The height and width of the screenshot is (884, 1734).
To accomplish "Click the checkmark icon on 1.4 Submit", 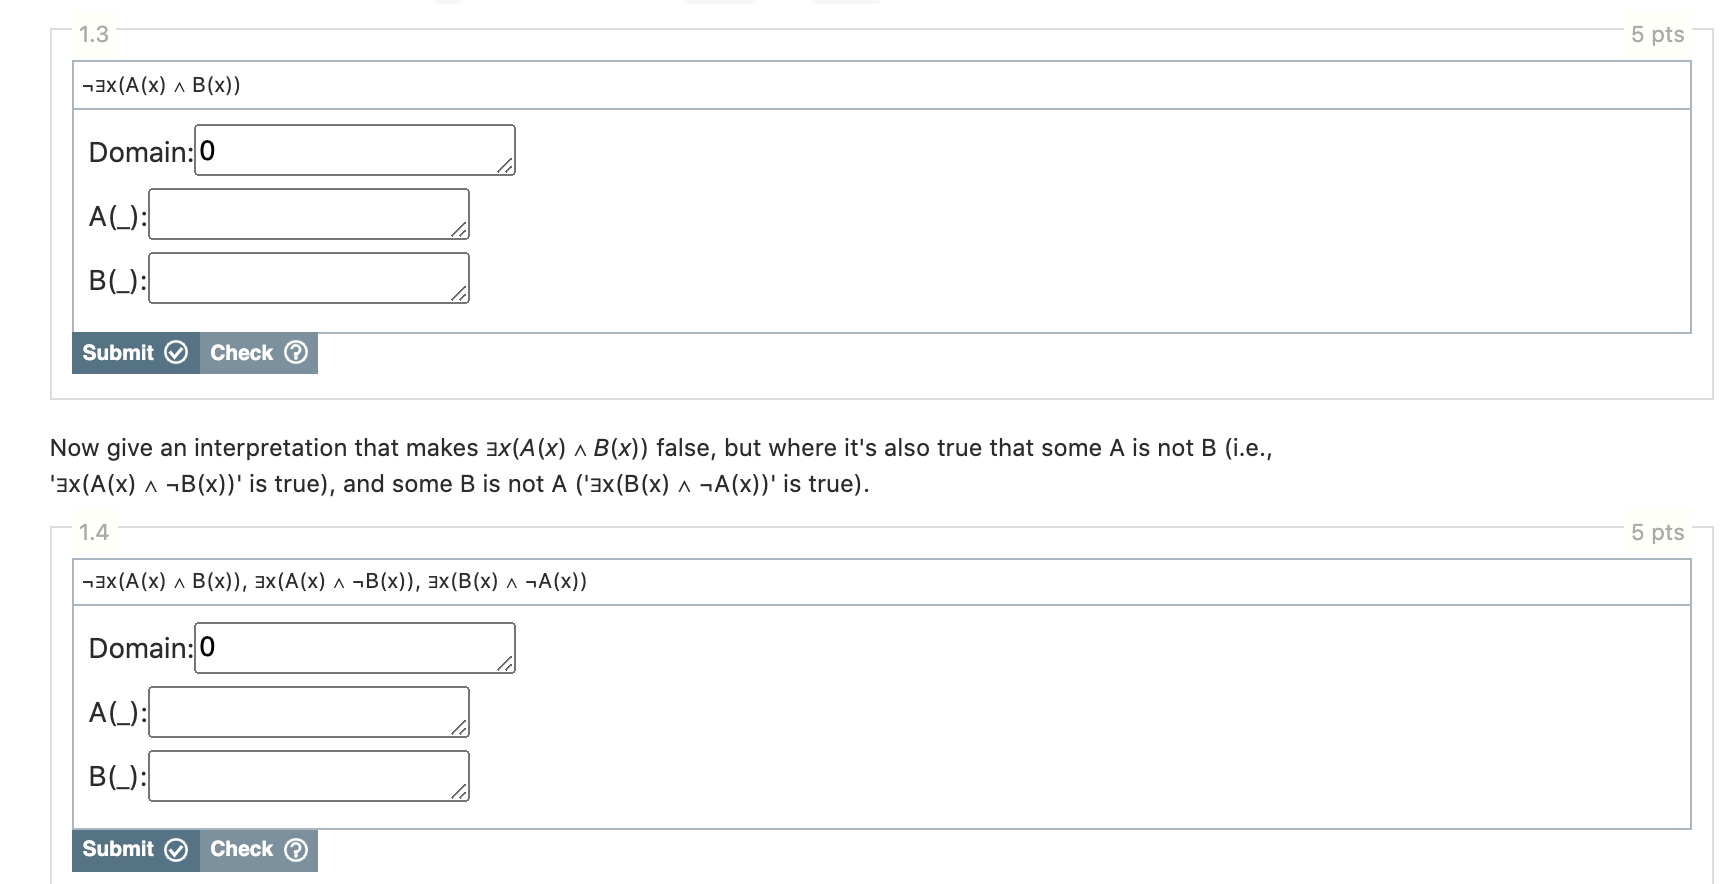I will pyautogui.click(x=176, y=850).
